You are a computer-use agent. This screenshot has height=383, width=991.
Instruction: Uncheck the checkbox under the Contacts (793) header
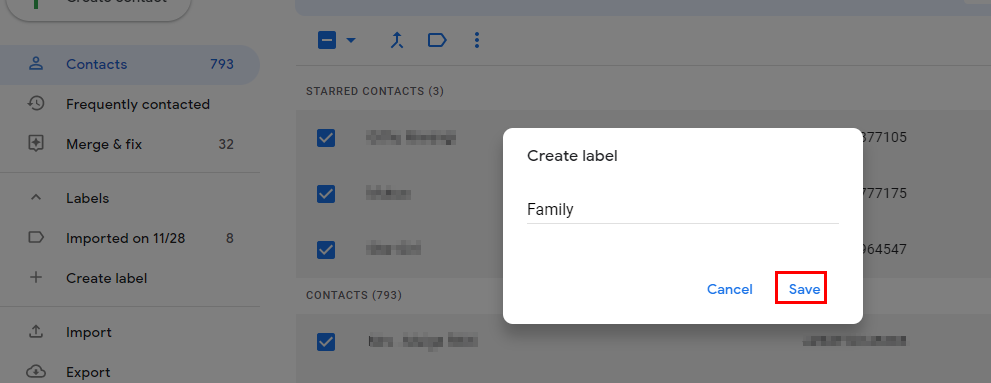(x=326, y=342)
